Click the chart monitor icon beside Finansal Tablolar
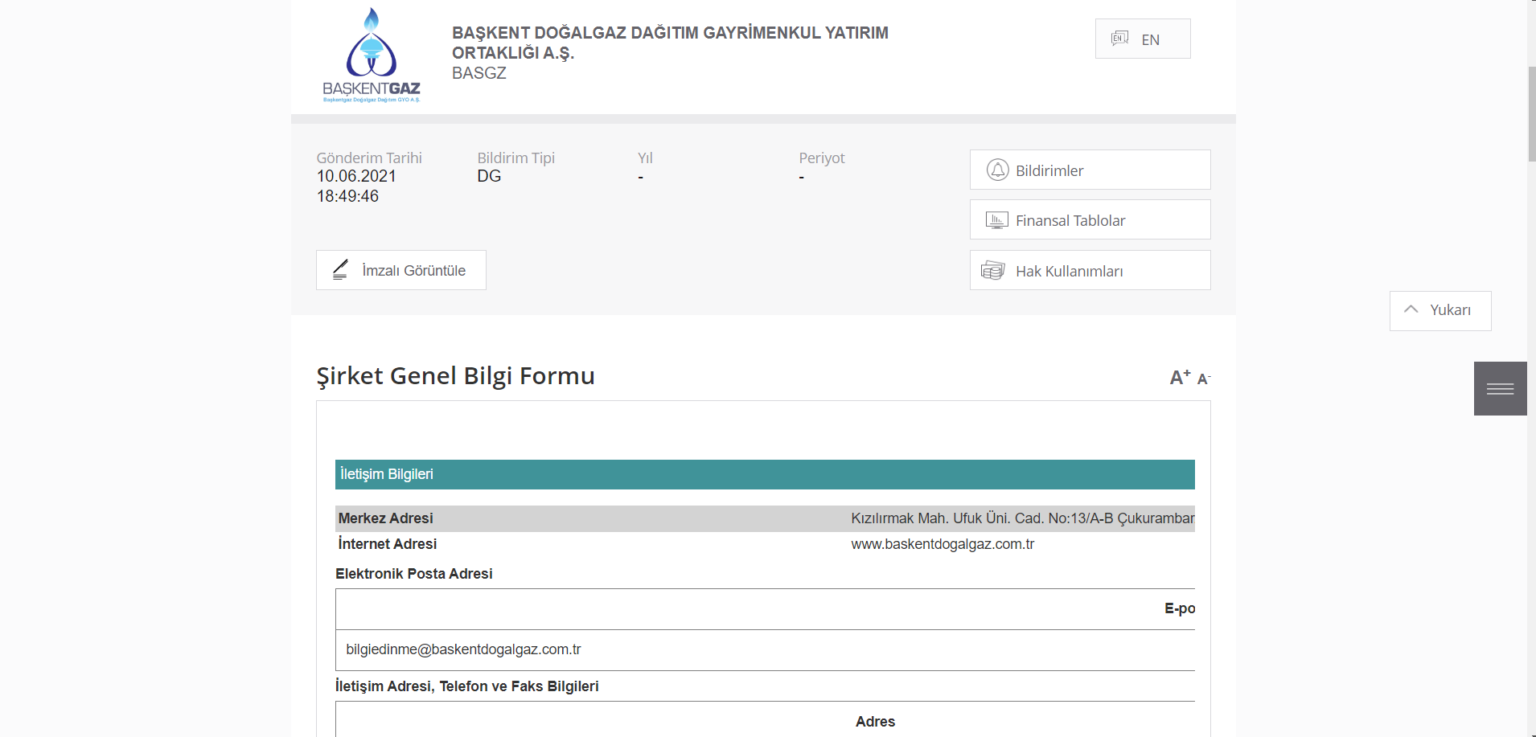Image resolution: width=1536 pixels, height=737 pixels. click(996, 220)
